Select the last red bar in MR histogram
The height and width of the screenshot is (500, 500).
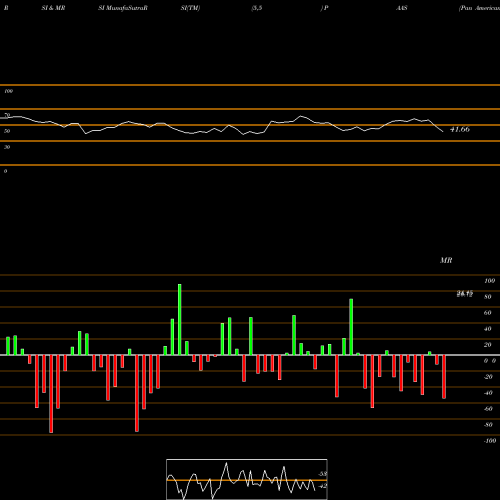pos(444,377)
